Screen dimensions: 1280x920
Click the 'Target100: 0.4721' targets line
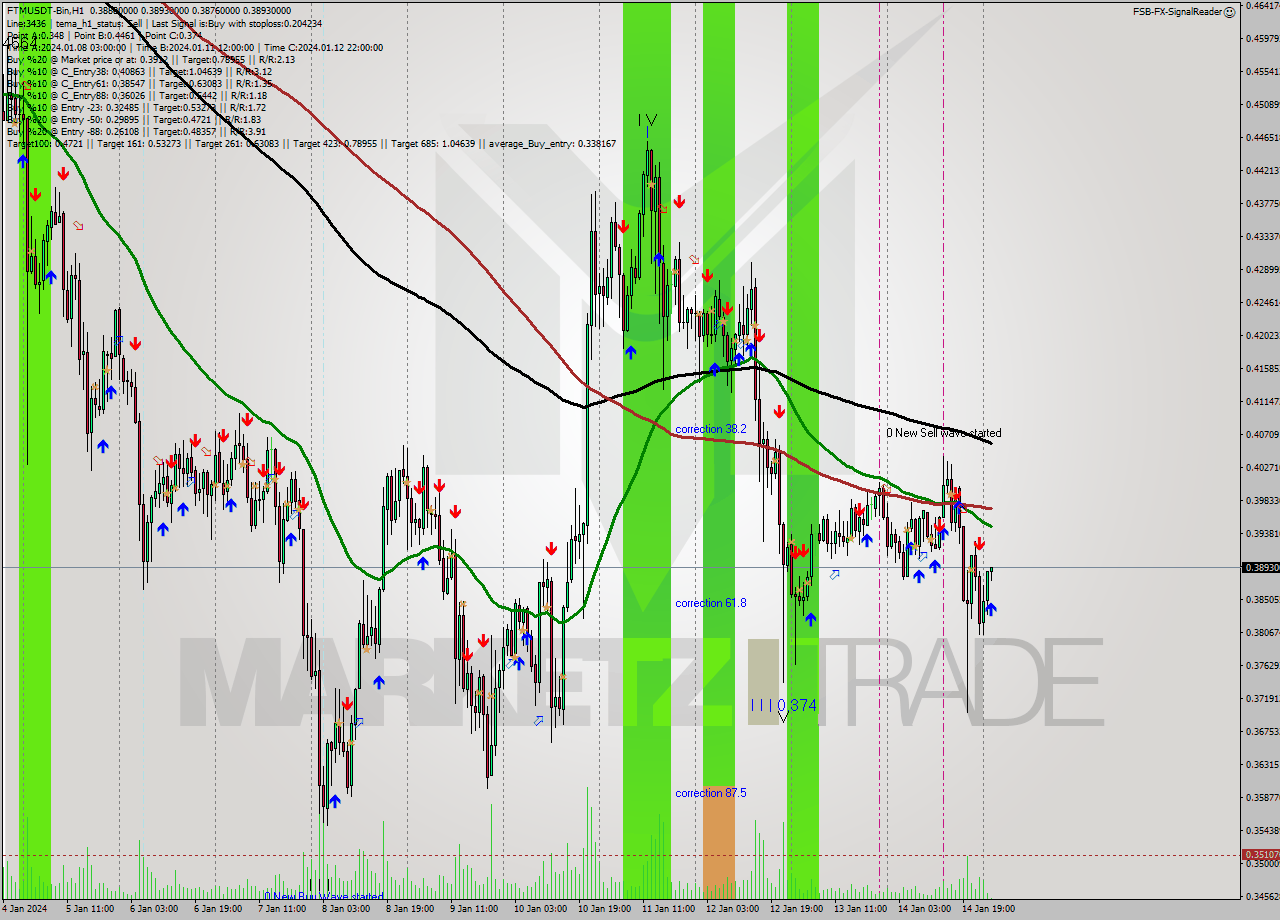click(x=311, y=144)
